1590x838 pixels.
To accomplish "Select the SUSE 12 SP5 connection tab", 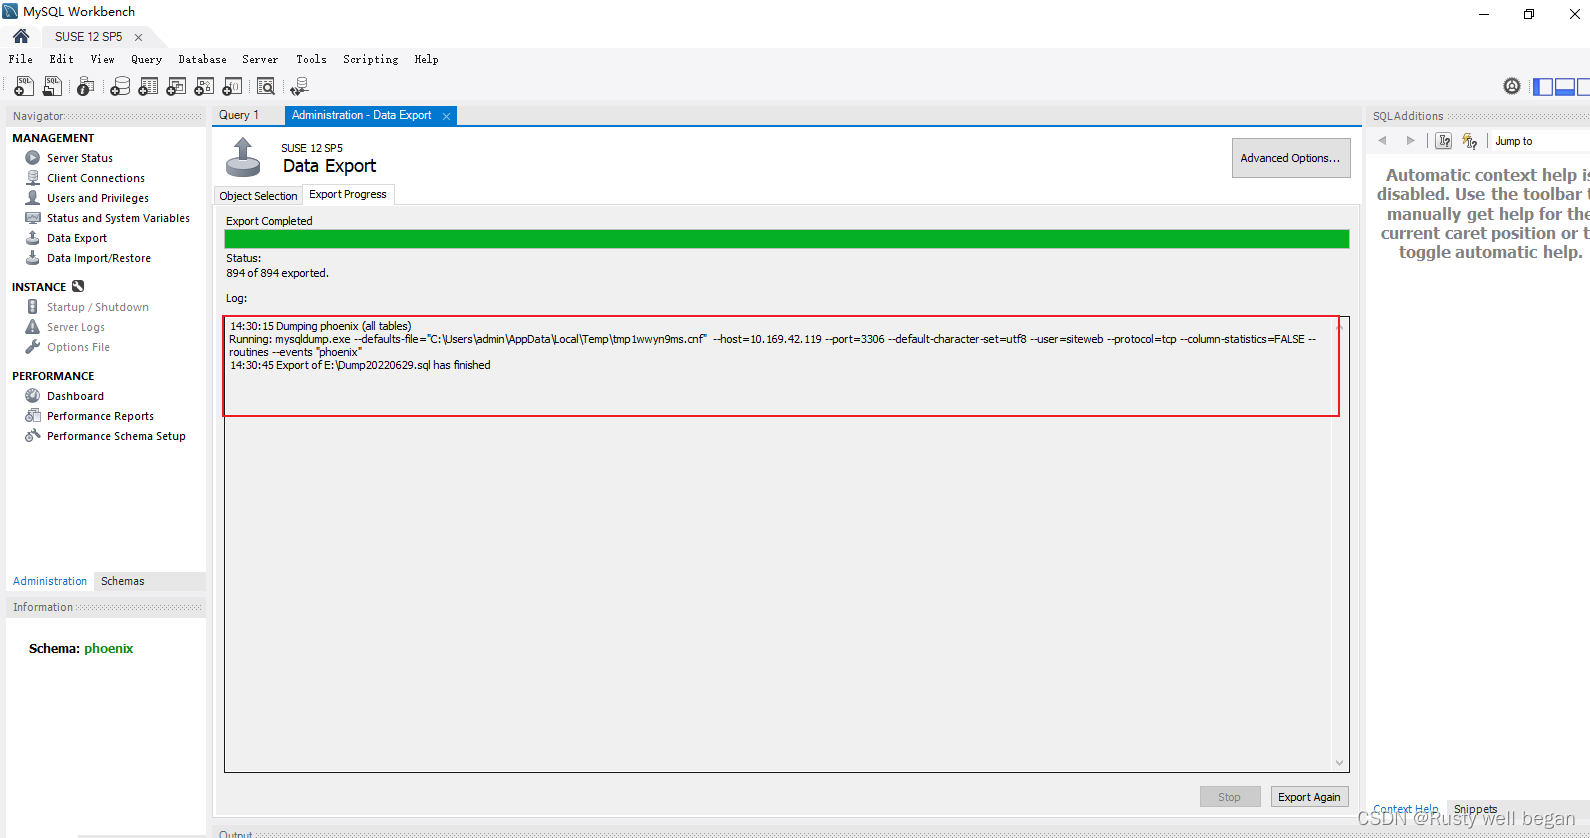I will (88, 37).
